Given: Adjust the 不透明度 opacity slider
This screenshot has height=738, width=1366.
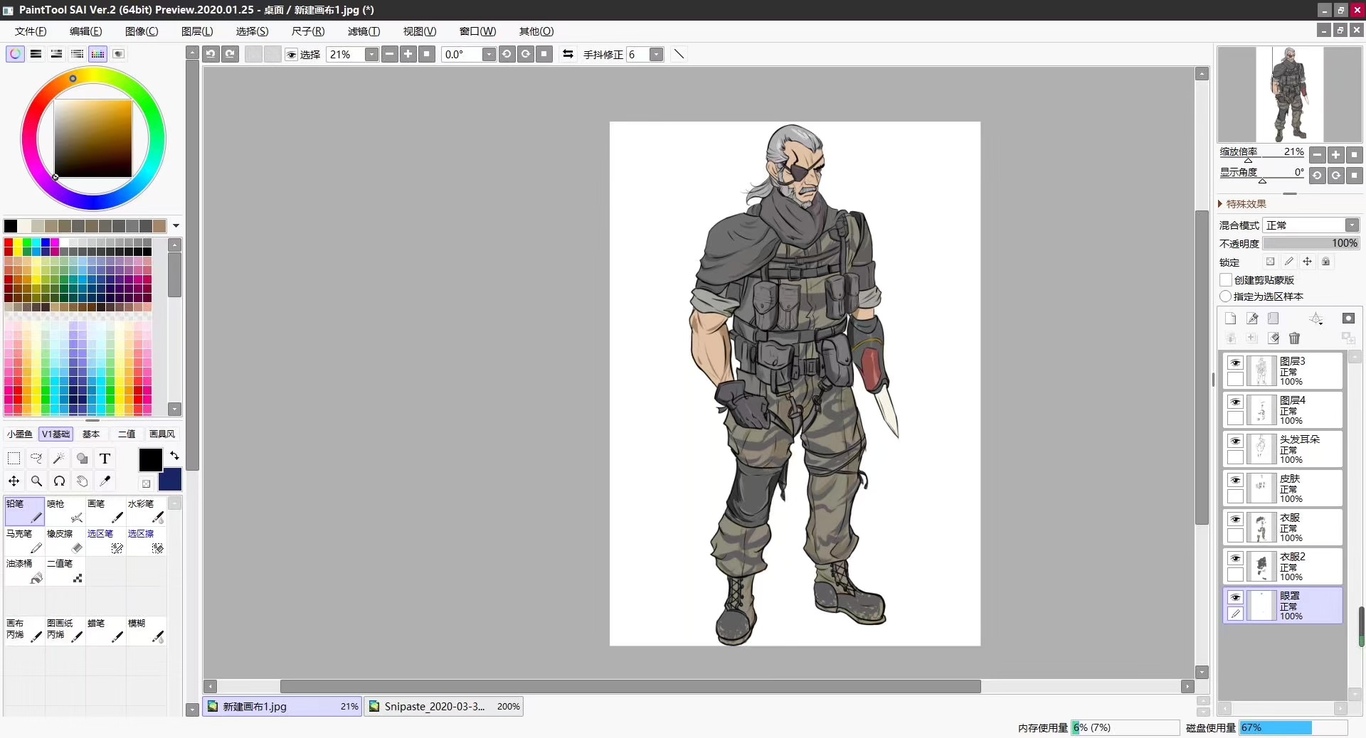Looking at the screenshot, I should click(1311, 243).
